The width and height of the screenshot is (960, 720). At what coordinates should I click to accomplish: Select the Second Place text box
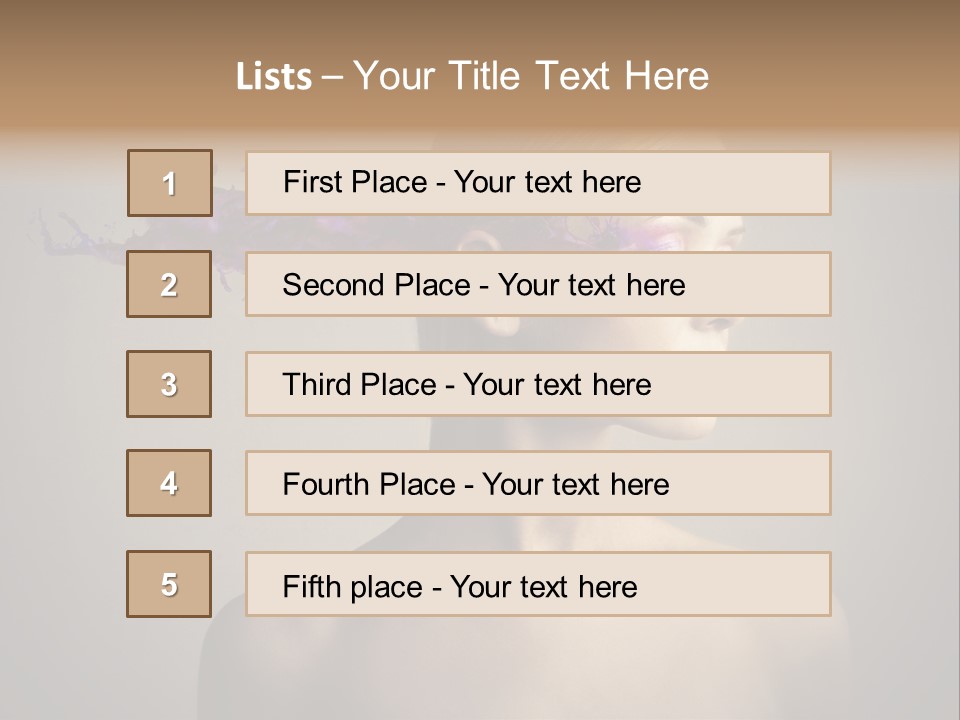point(538,284)
